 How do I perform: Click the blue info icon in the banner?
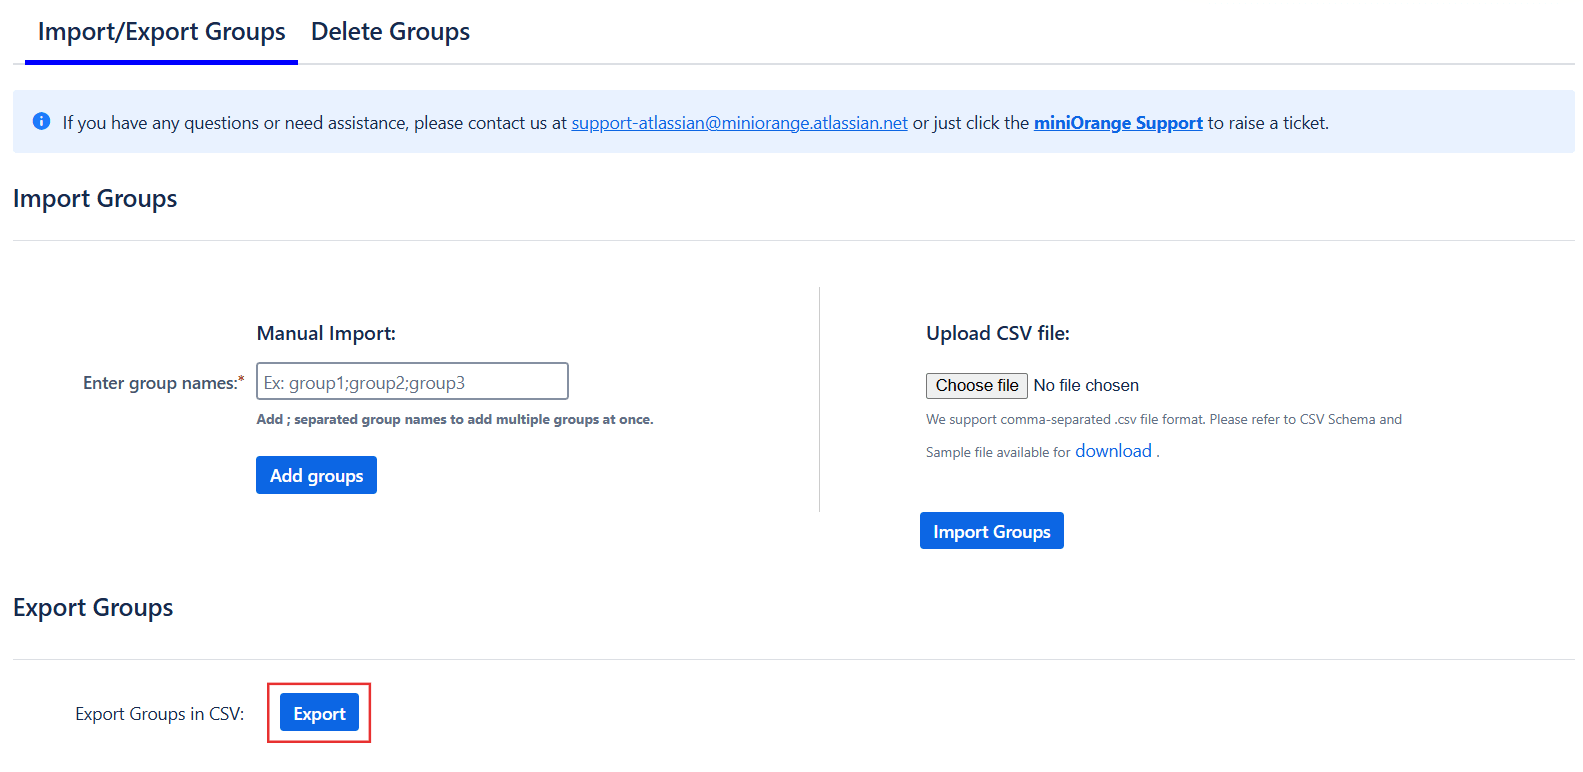pyautogui.click(x=41, y=121)
